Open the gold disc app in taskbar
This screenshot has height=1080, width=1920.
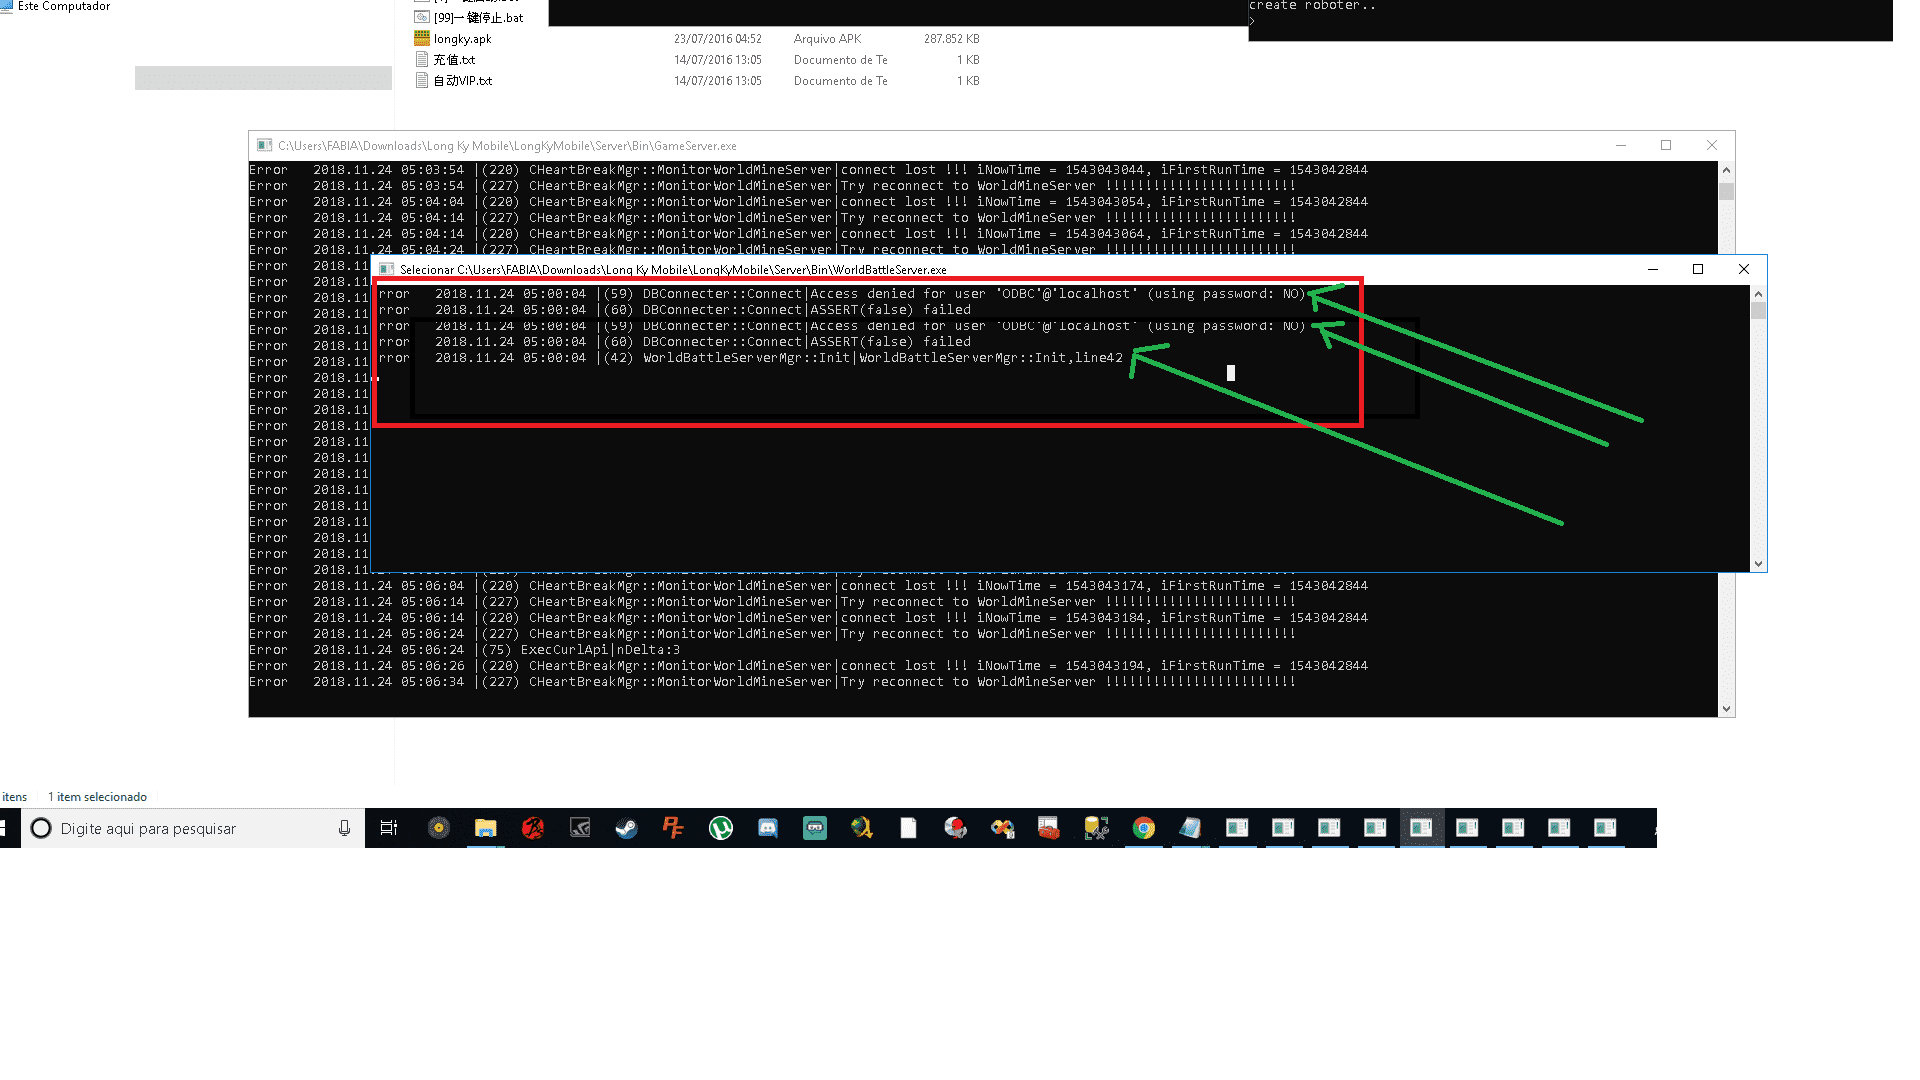tap(439, 828)
